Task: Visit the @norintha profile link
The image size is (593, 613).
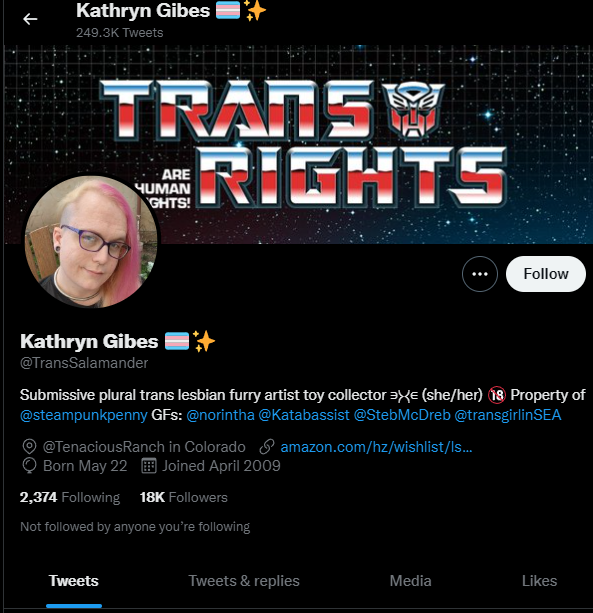Action: tap(220, 415)
